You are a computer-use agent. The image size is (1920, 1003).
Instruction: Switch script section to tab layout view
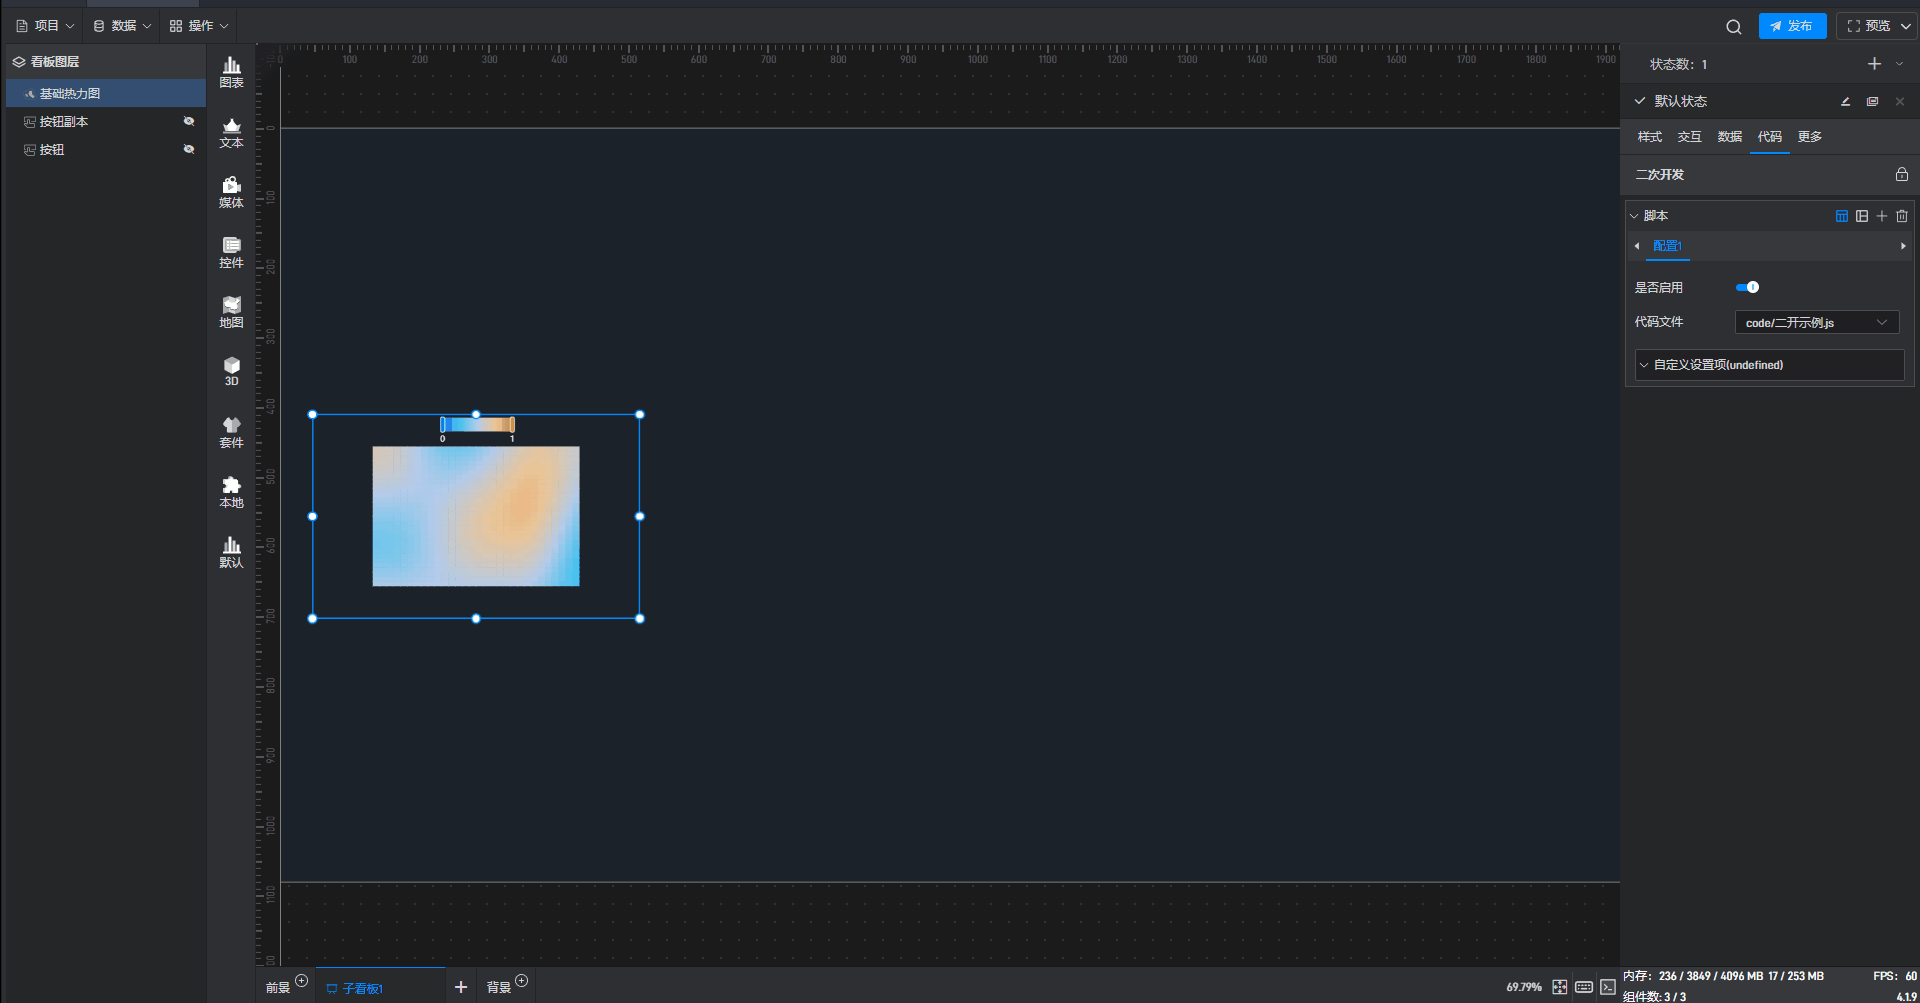(1842, 216)
